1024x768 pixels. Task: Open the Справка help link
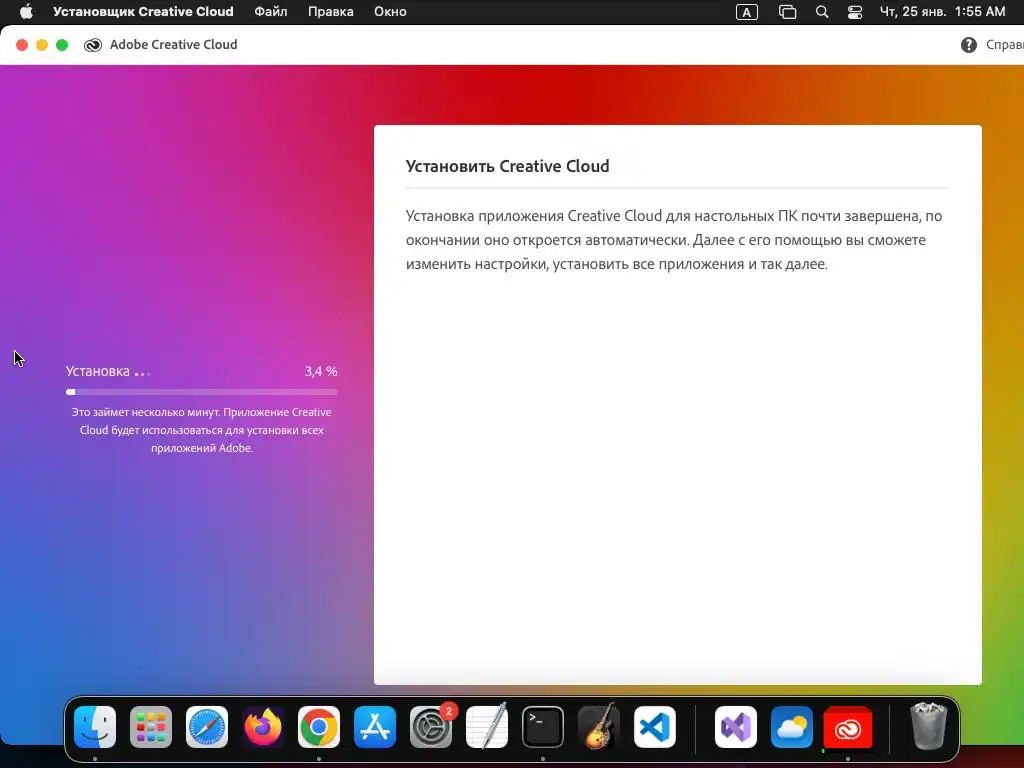point(1004,44)
